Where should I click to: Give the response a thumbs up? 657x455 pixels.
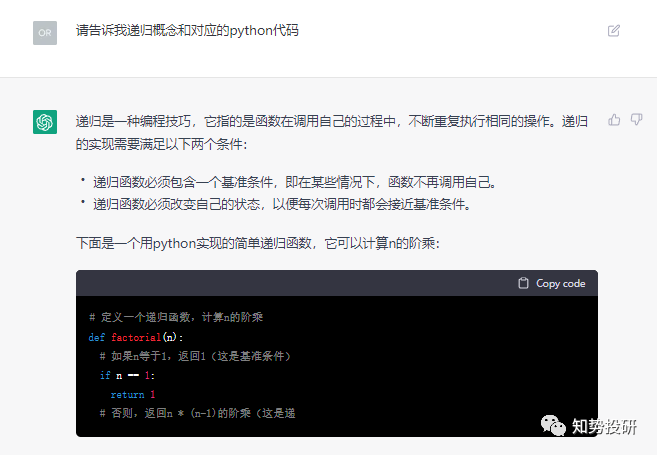[614, 120]
